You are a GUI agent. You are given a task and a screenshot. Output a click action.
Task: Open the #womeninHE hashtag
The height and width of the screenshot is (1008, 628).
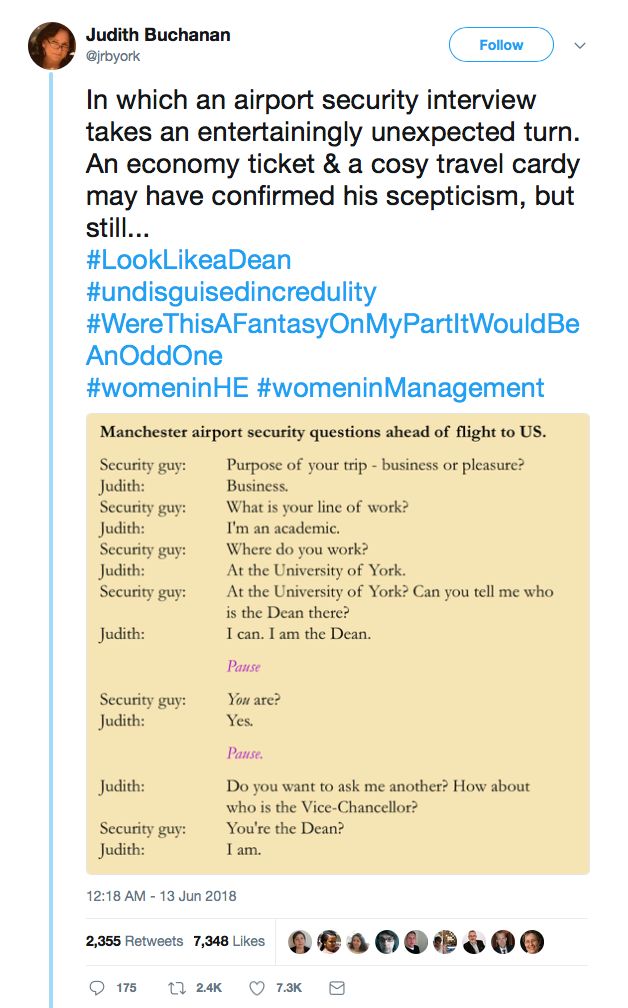coord(167,388)
